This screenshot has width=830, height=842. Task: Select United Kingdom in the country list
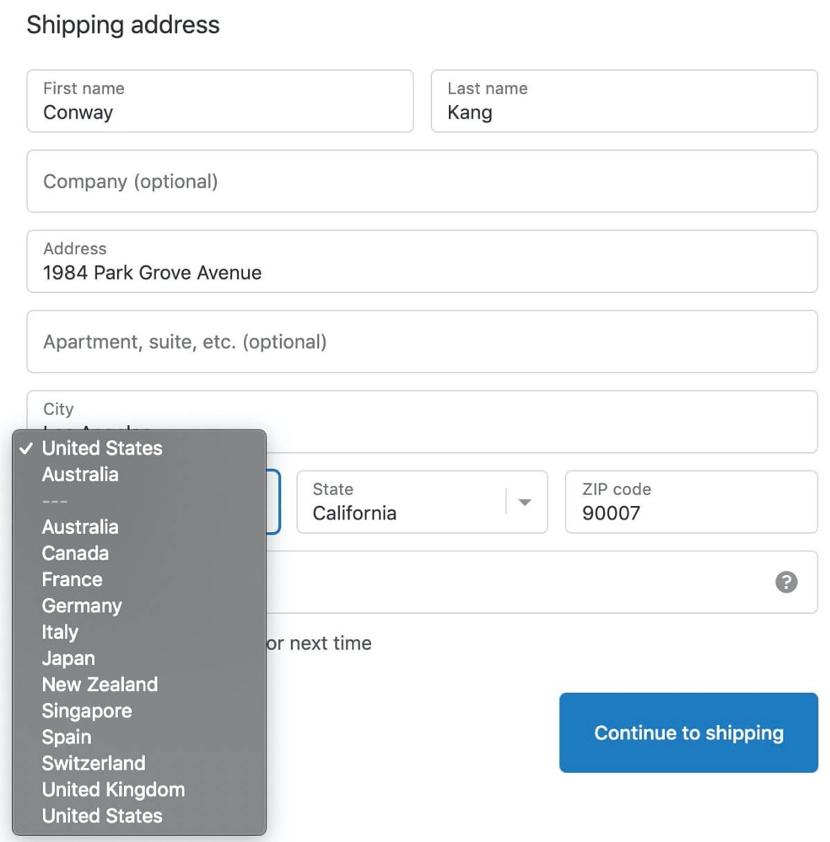(113, 788)
